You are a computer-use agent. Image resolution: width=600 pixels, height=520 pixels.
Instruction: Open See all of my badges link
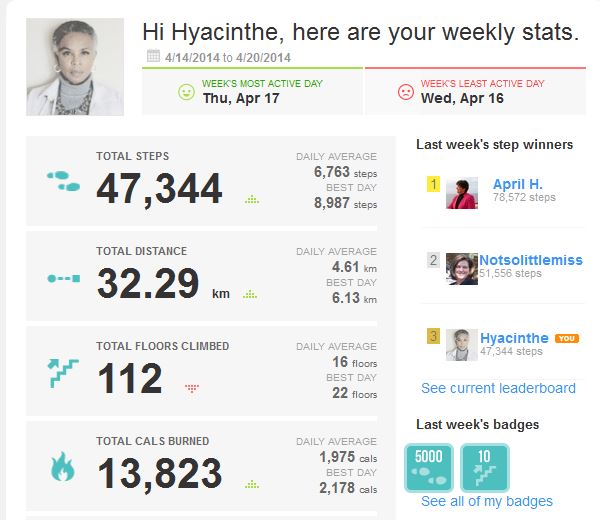(x=486, y=501)
